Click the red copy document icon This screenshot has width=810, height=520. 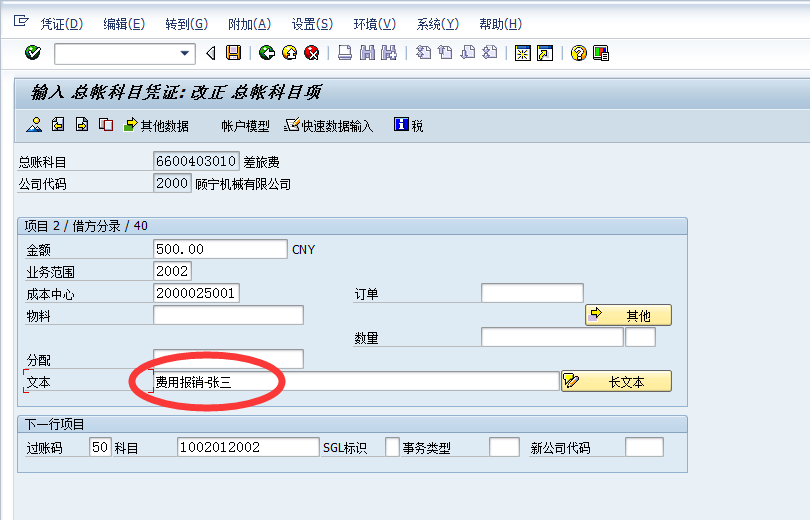click(106, 124)
